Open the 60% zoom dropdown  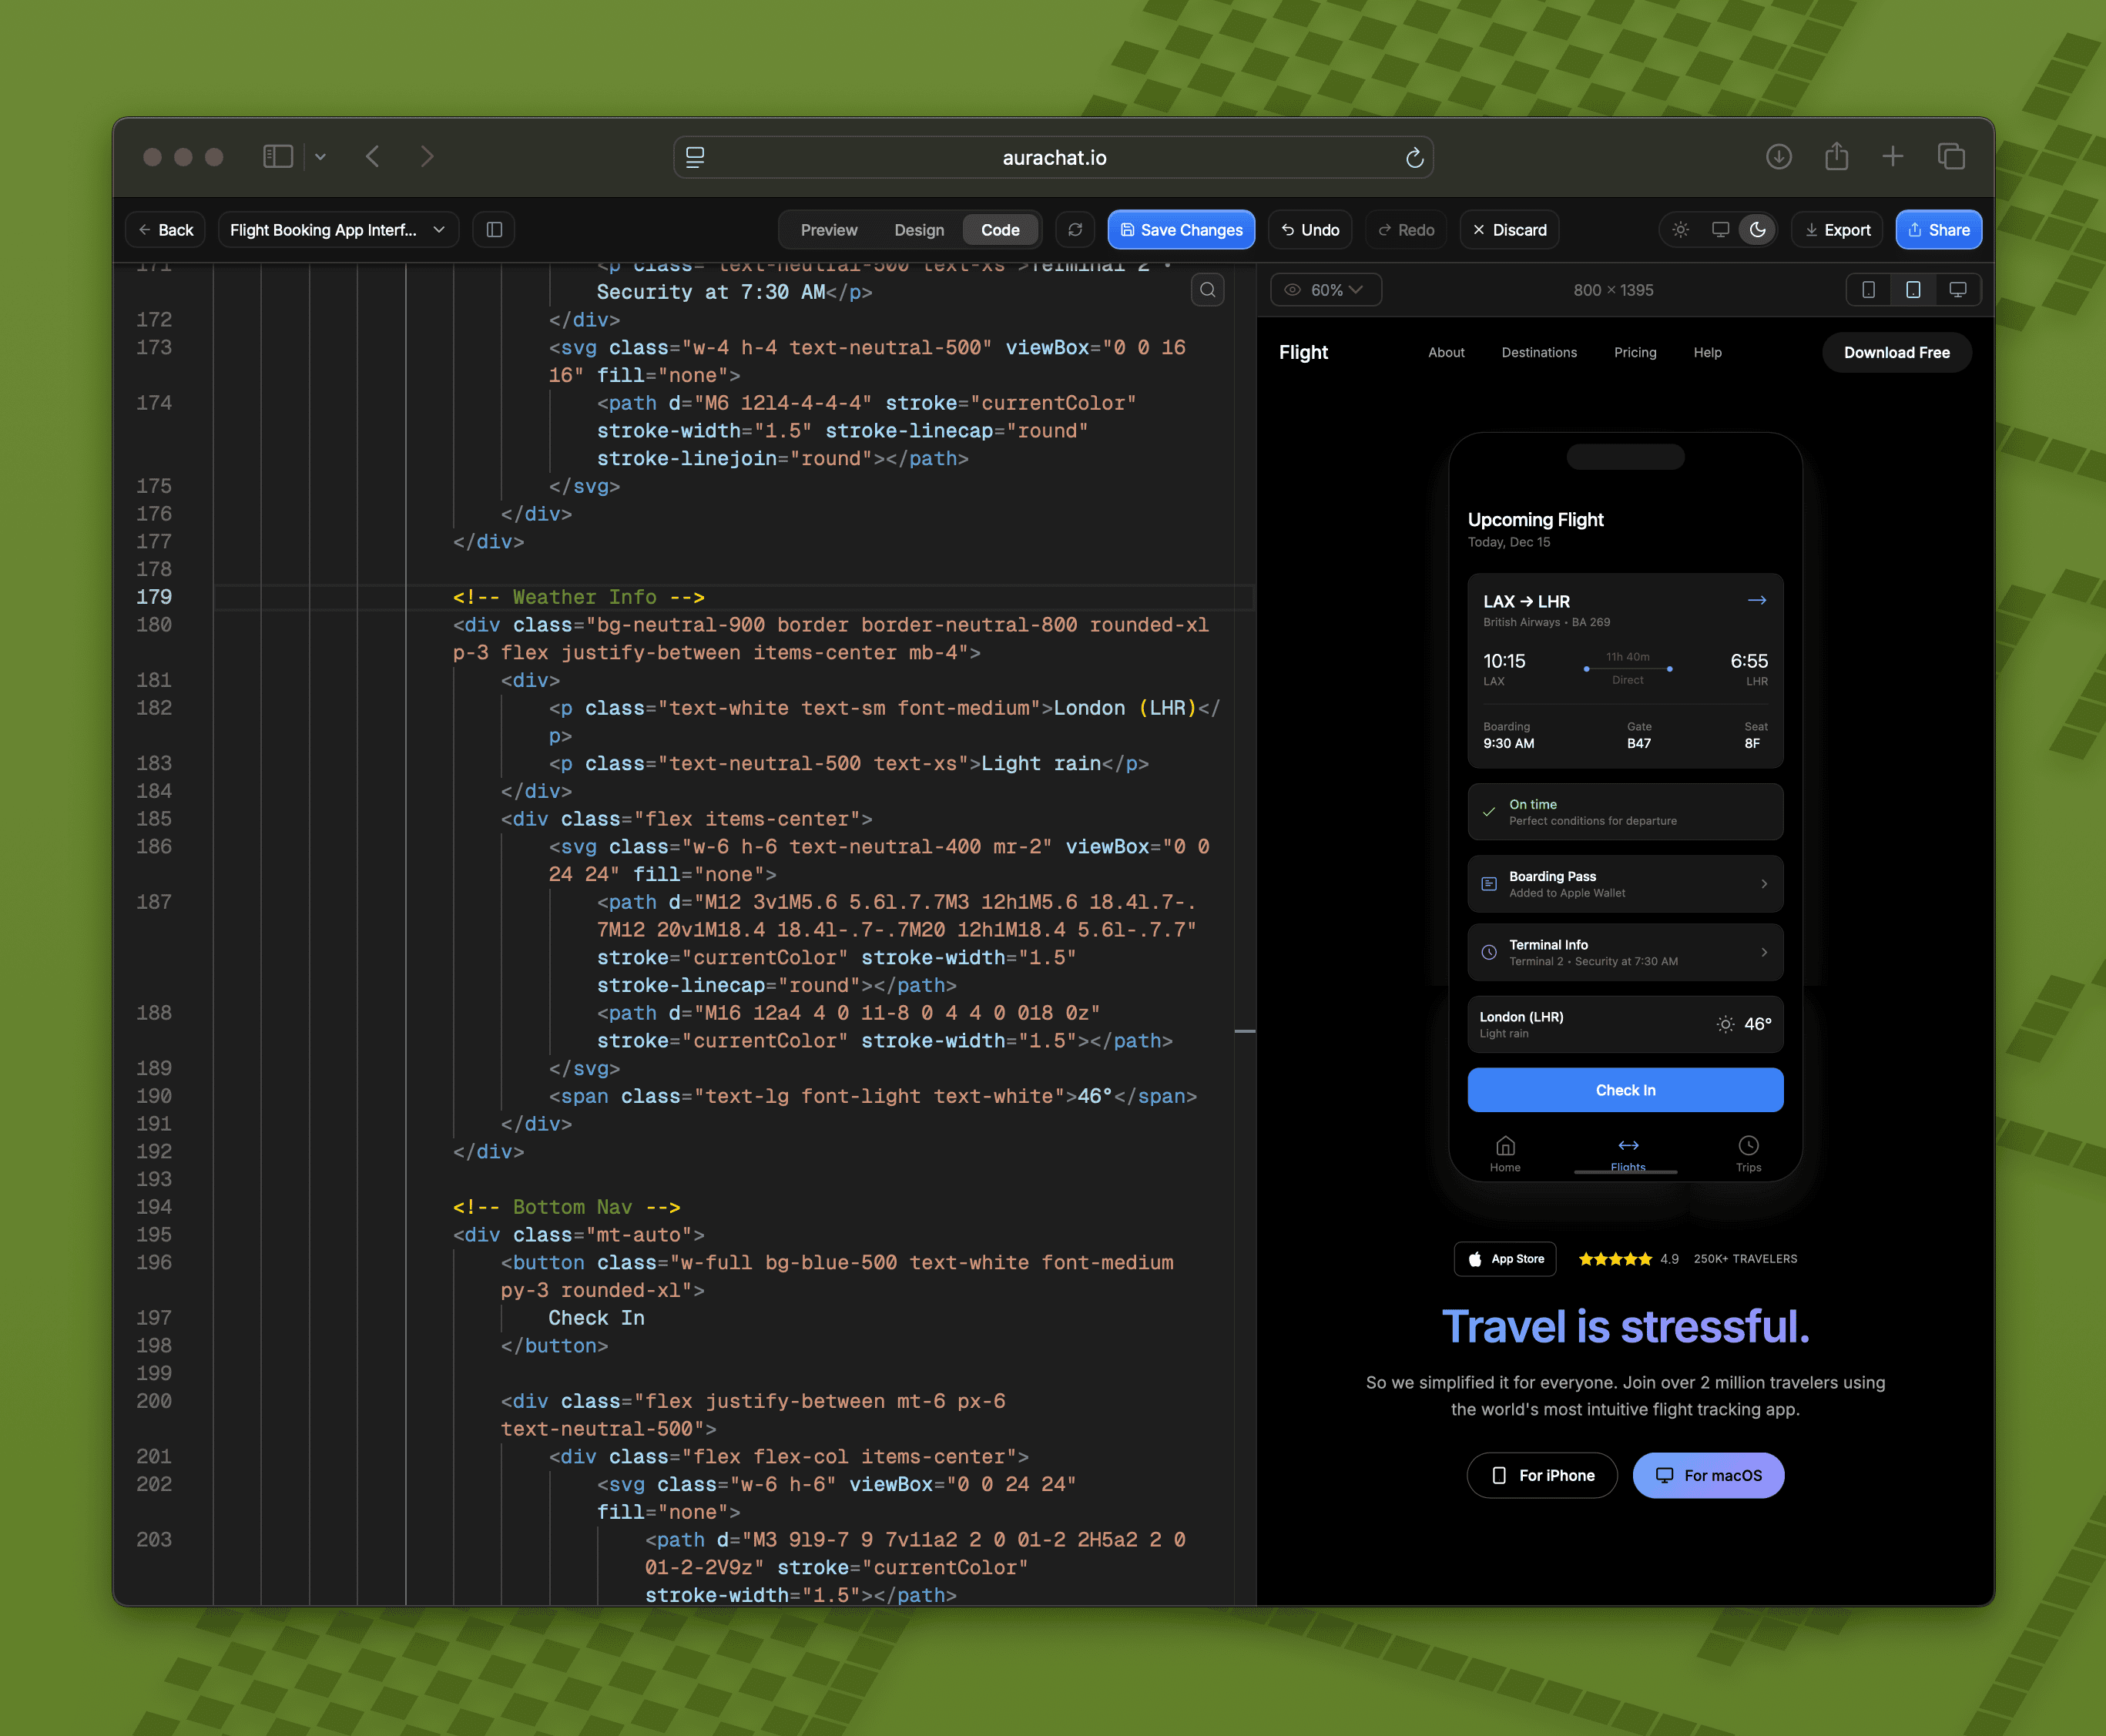pyautogui.click(x=1326, y=290)
